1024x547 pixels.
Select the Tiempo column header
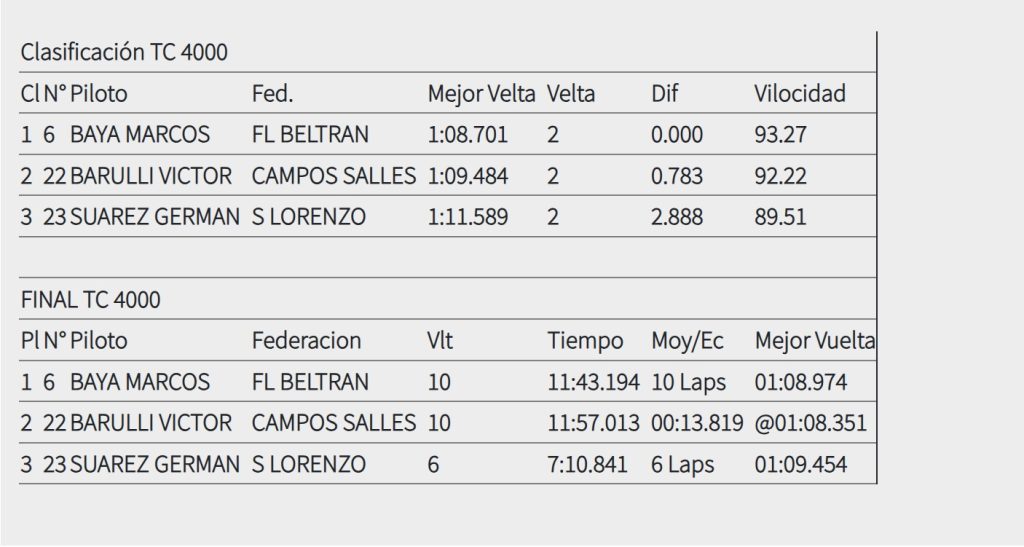click(x=585, y=341)
